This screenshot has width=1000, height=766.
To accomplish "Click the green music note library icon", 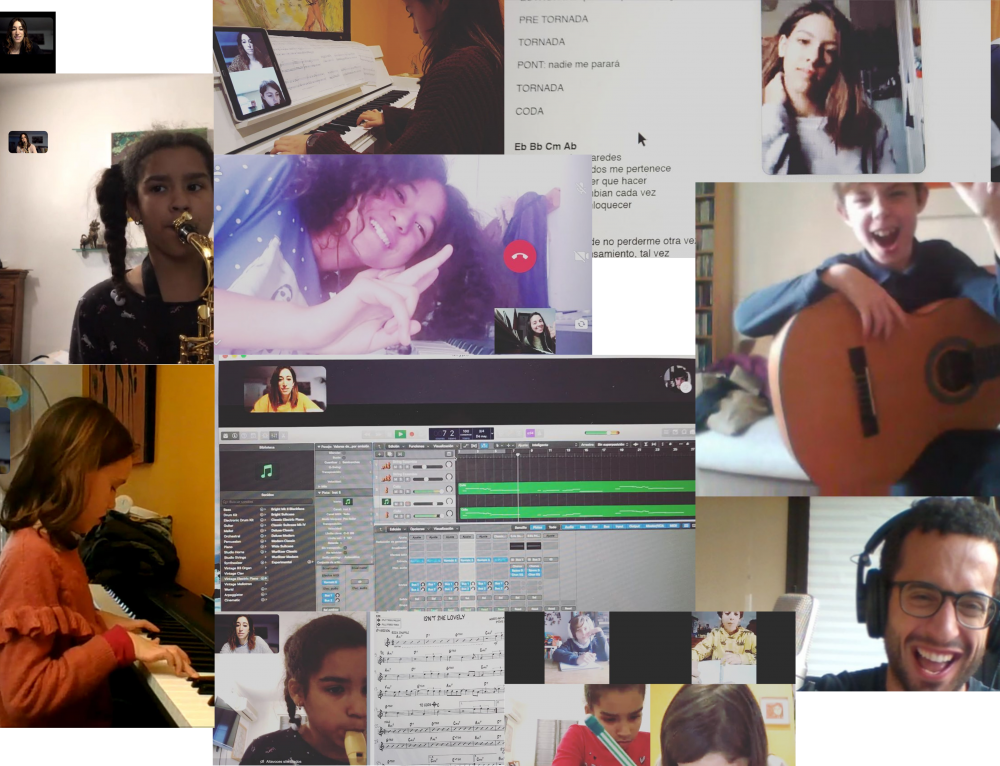I will (265, 470).
